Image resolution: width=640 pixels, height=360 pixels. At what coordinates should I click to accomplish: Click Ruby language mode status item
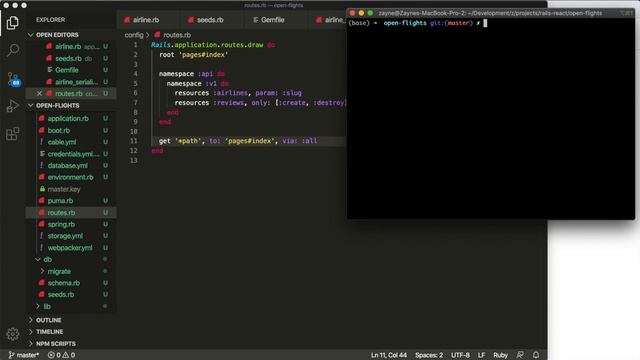pyautogui.click(x=500, y=355)
